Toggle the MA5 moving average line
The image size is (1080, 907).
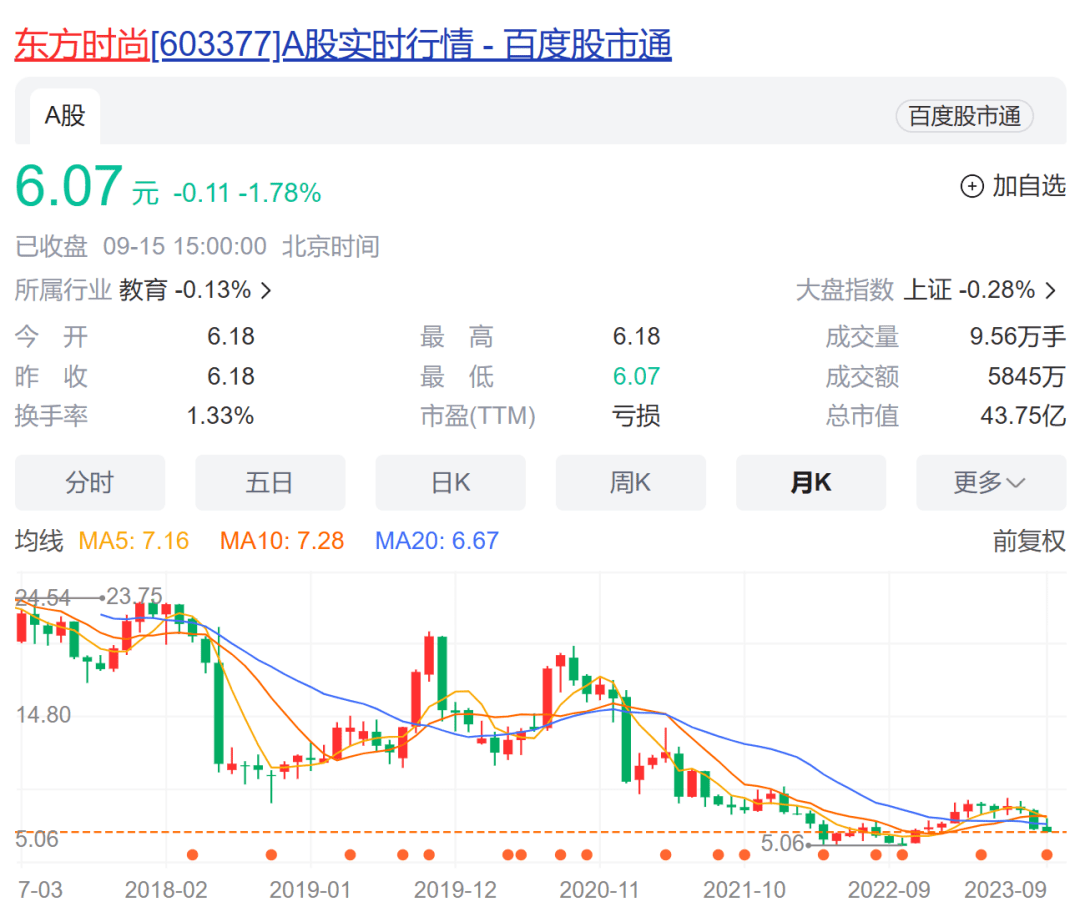coord(134,541)
